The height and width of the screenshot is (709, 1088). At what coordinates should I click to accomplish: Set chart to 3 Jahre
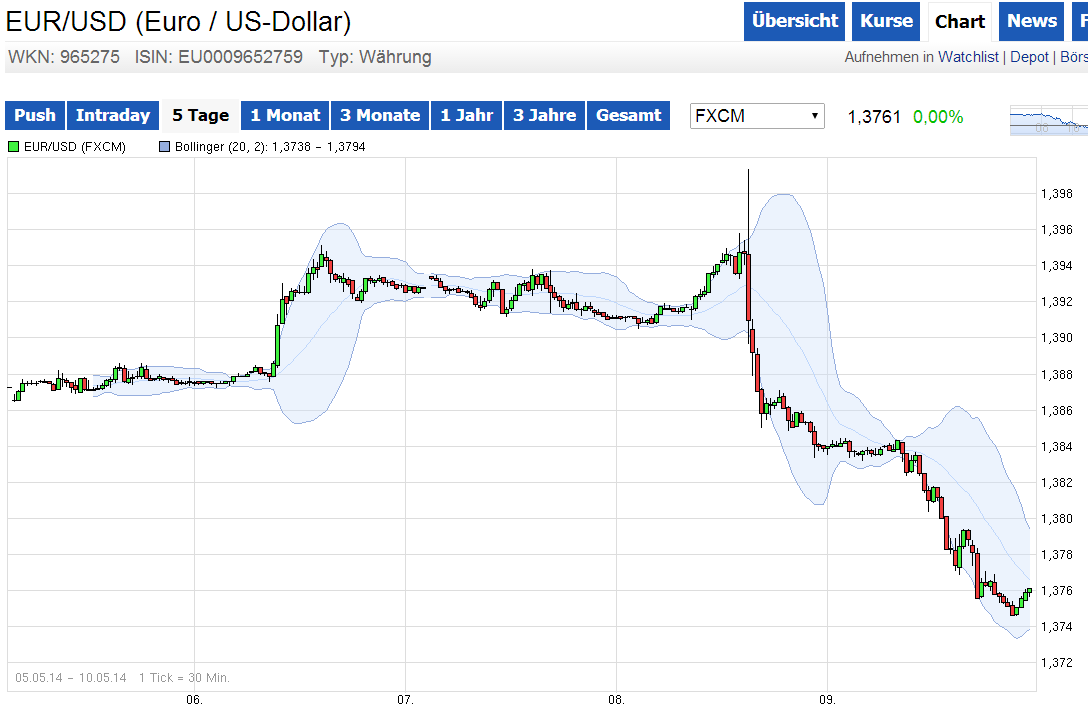coord(545,116)
